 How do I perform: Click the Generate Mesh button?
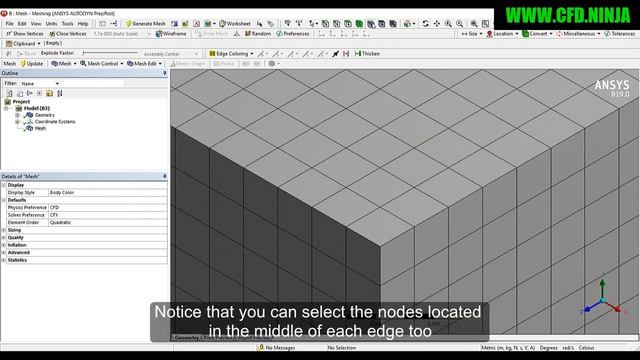pyautogui.click(x=146, y=24)
